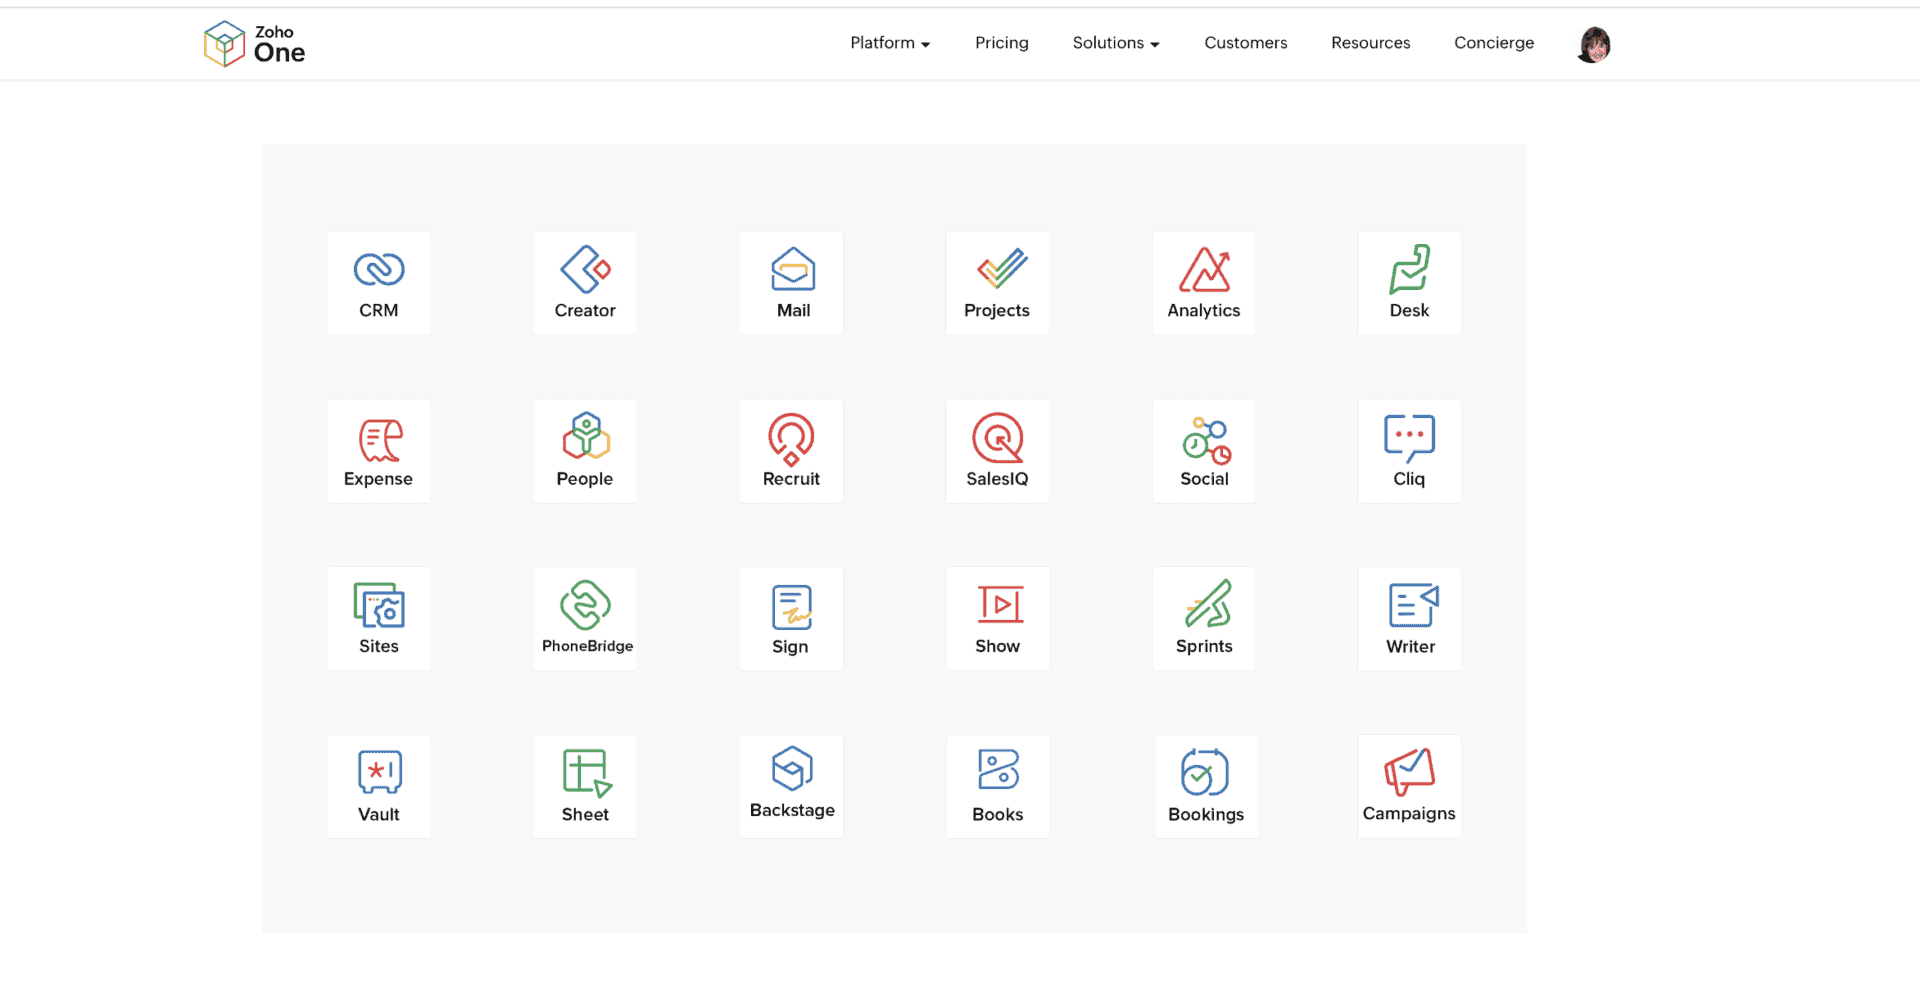Expand the Platform dropdown menu

(x=888, y=43)
